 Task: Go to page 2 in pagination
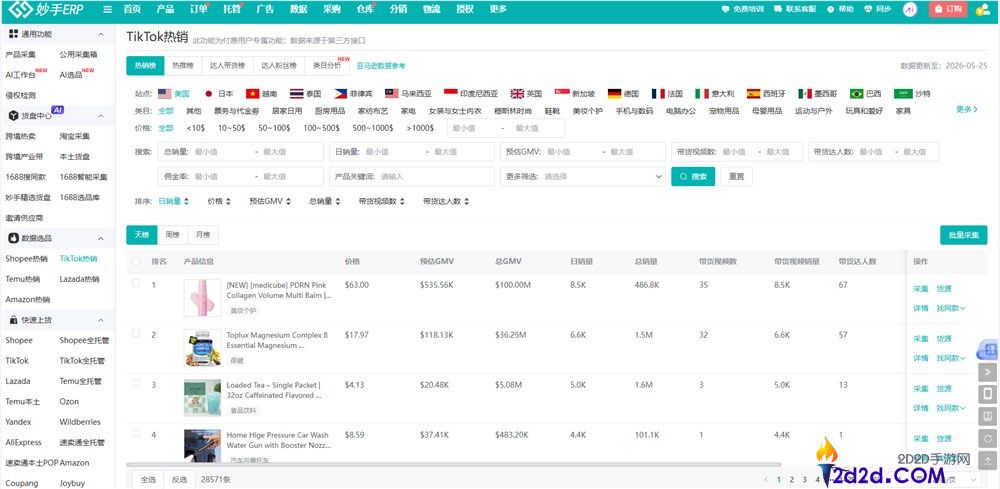(x=791, y=479)
